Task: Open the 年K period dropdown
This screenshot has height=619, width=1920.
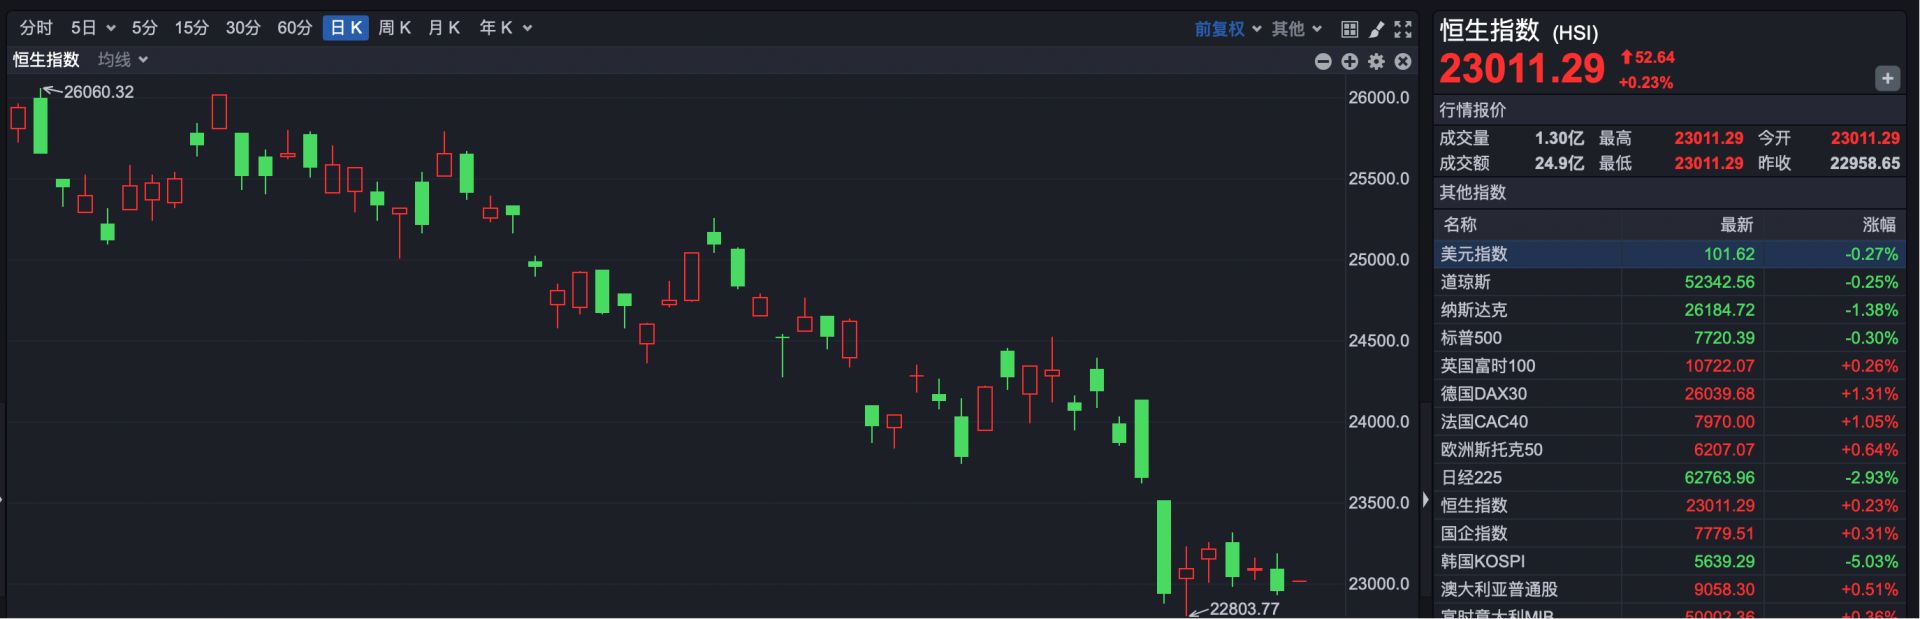Action: tap(505, 28)
